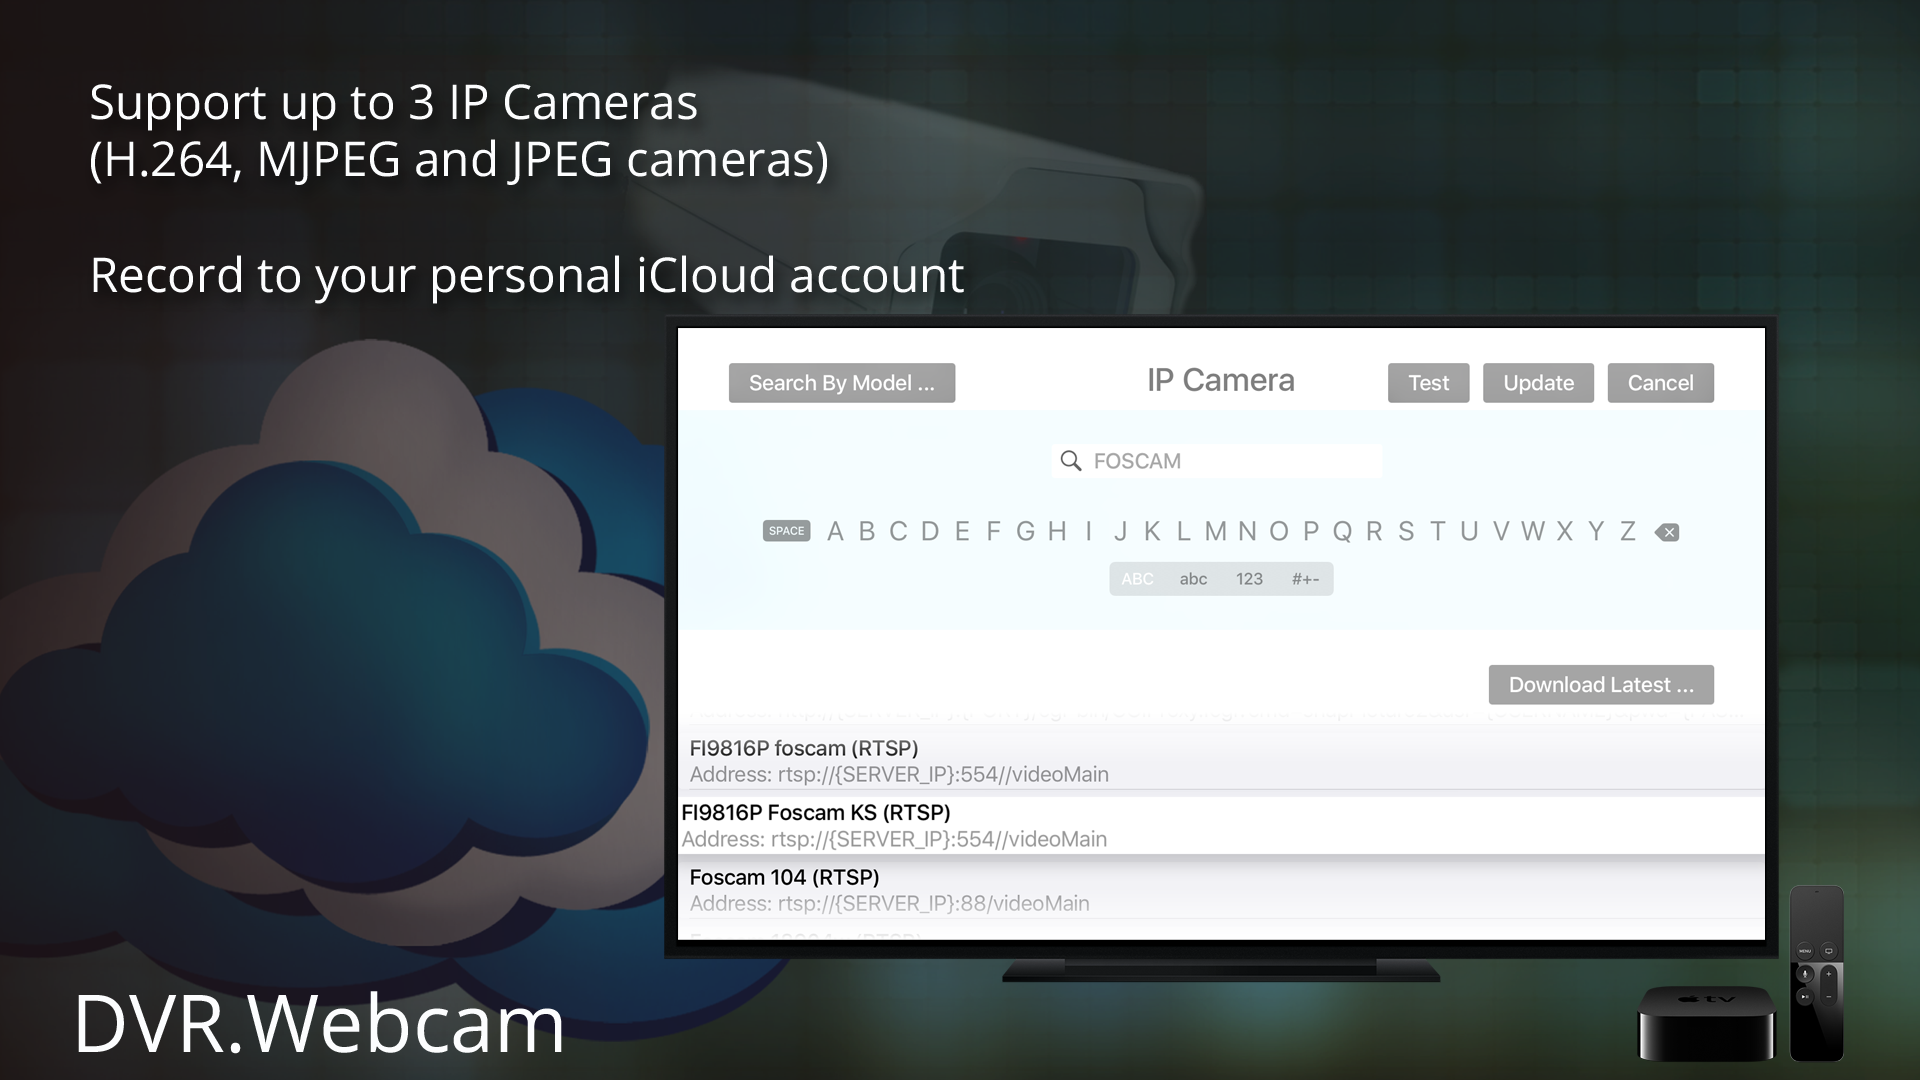Tap letter O on keyboard
The width and height of the screenshot is (1920, 1080).
tap(1278, 531)
